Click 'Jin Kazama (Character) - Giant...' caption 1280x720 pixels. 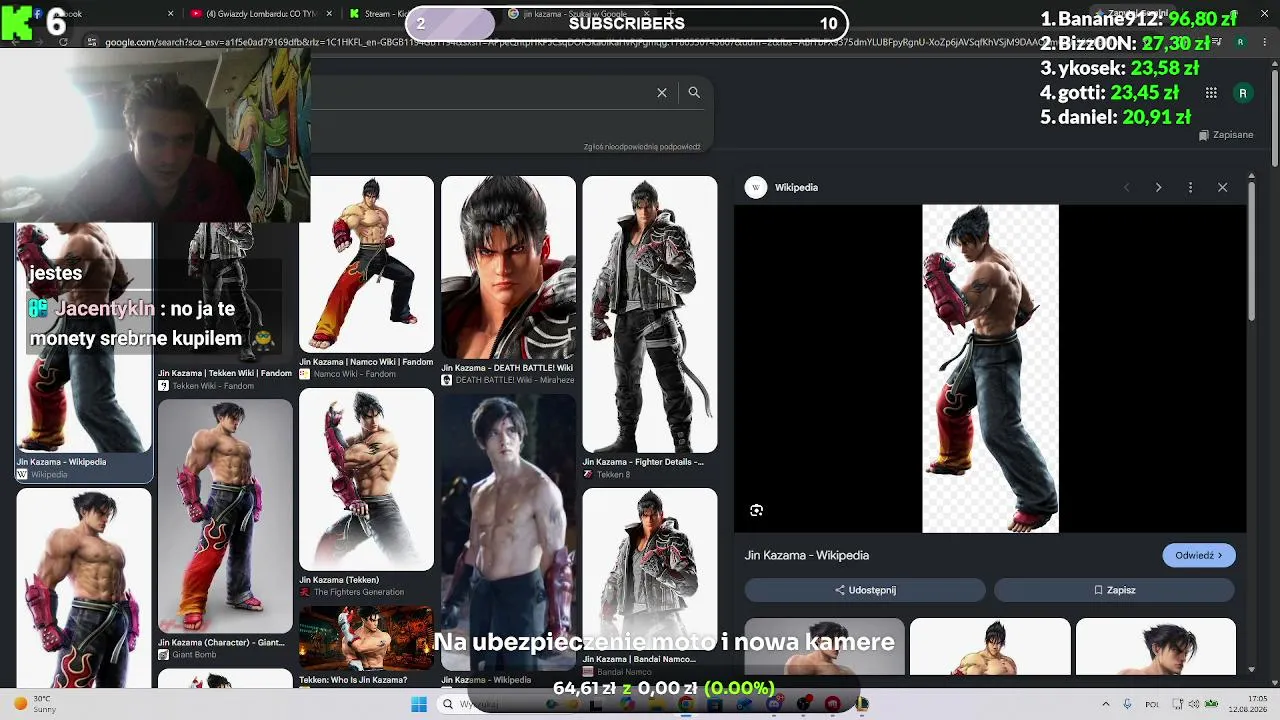(x=222, y=643)
